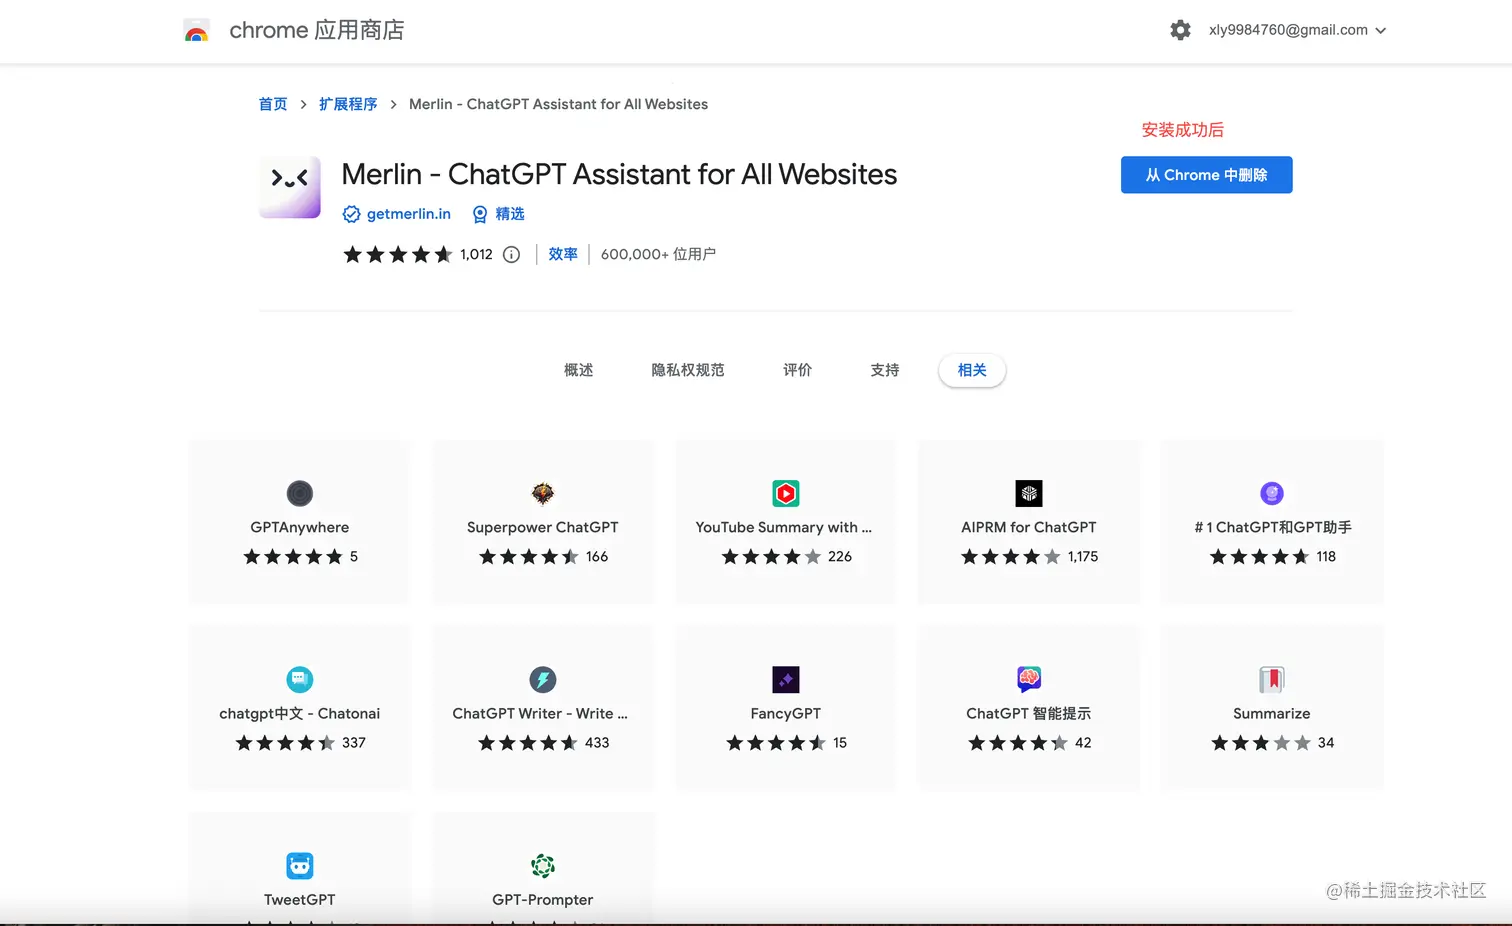Switch to the 概述 tab

[579, 370]
